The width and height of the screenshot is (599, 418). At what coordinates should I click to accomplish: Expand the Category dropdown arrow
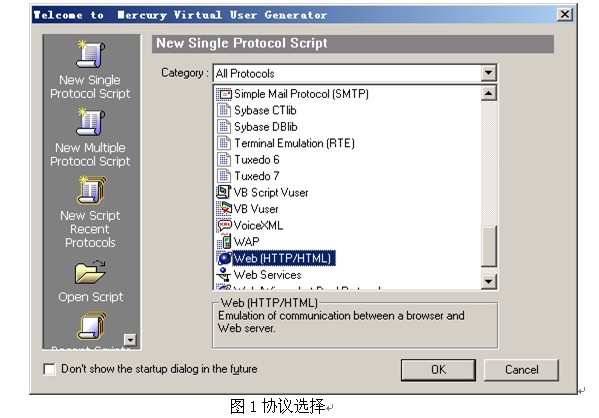tap(488, 73)
